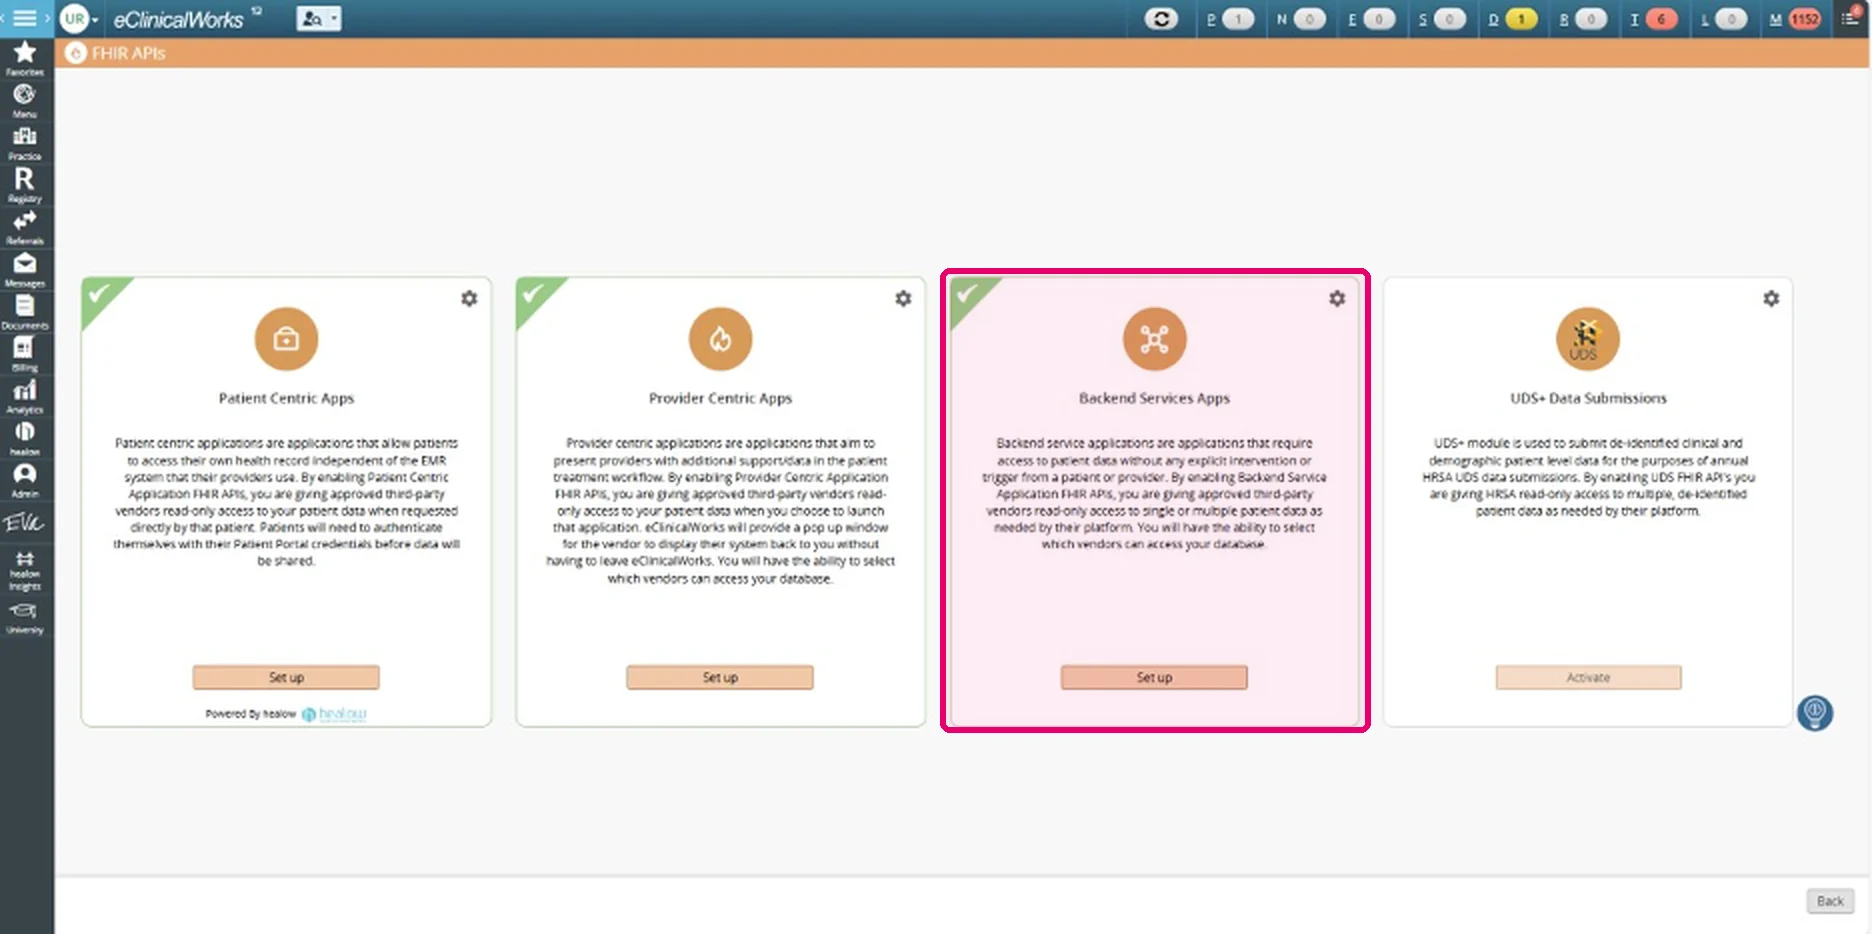The width and height of the screenshot is (1872, 934).
Task: Open settings gear on Provider Centric Apps card
Action: click(x=903, y=298)
